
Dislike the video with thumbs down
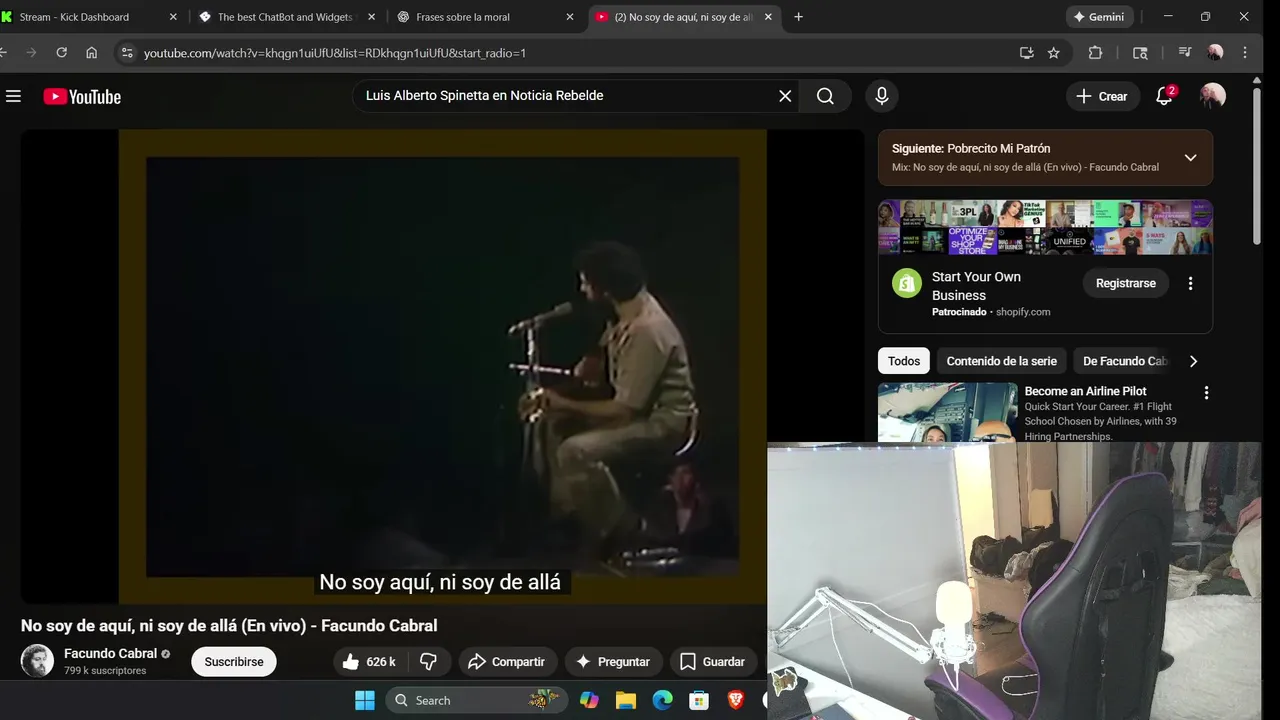click(x=428, y=662)
